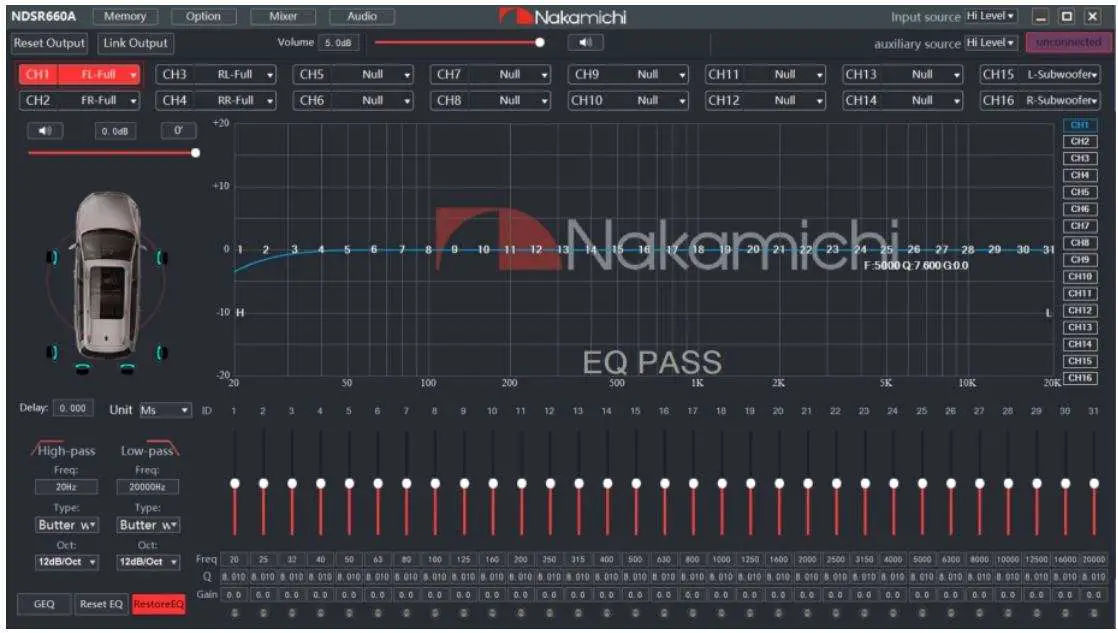Select the rear-right speaker on the car diagram
1118x633 pixels.
(160, 350)
